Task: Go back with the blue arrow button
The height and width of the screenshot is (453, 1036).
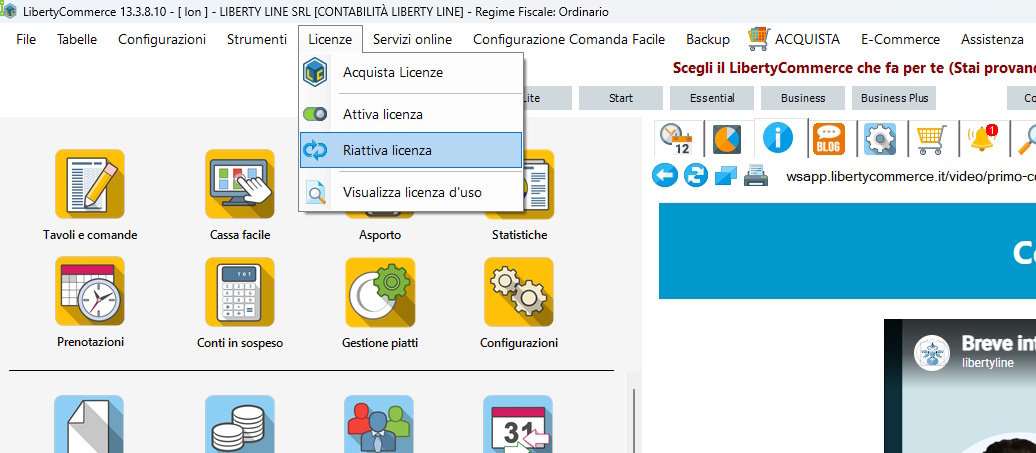Action: [665, 176]
